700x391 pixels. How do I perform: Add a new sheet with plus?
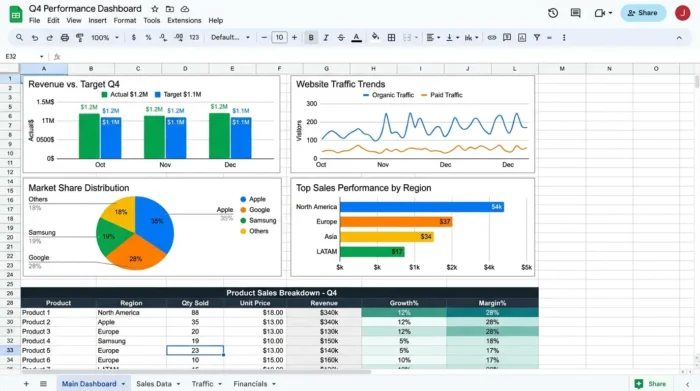point(26,383)
